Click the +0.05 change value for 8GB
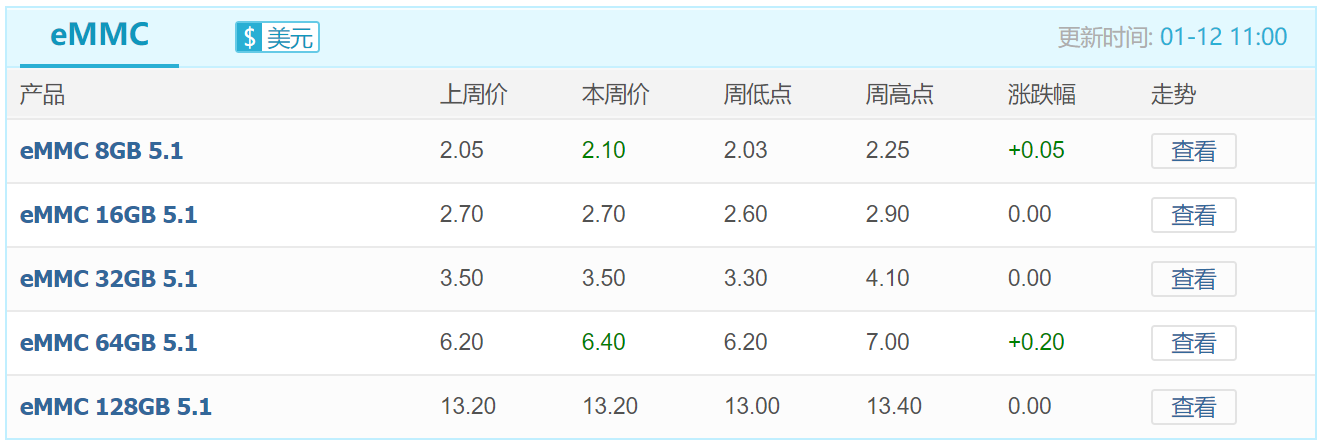 coord(1036,151)
